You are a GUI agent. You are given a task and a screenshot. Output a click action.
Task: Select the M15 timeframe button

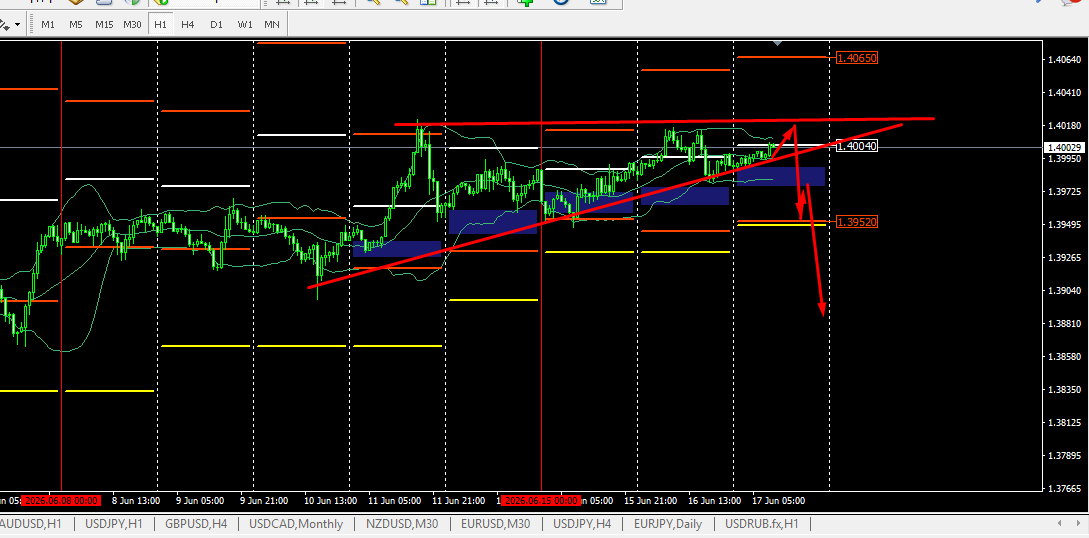(x=104, y=24)
